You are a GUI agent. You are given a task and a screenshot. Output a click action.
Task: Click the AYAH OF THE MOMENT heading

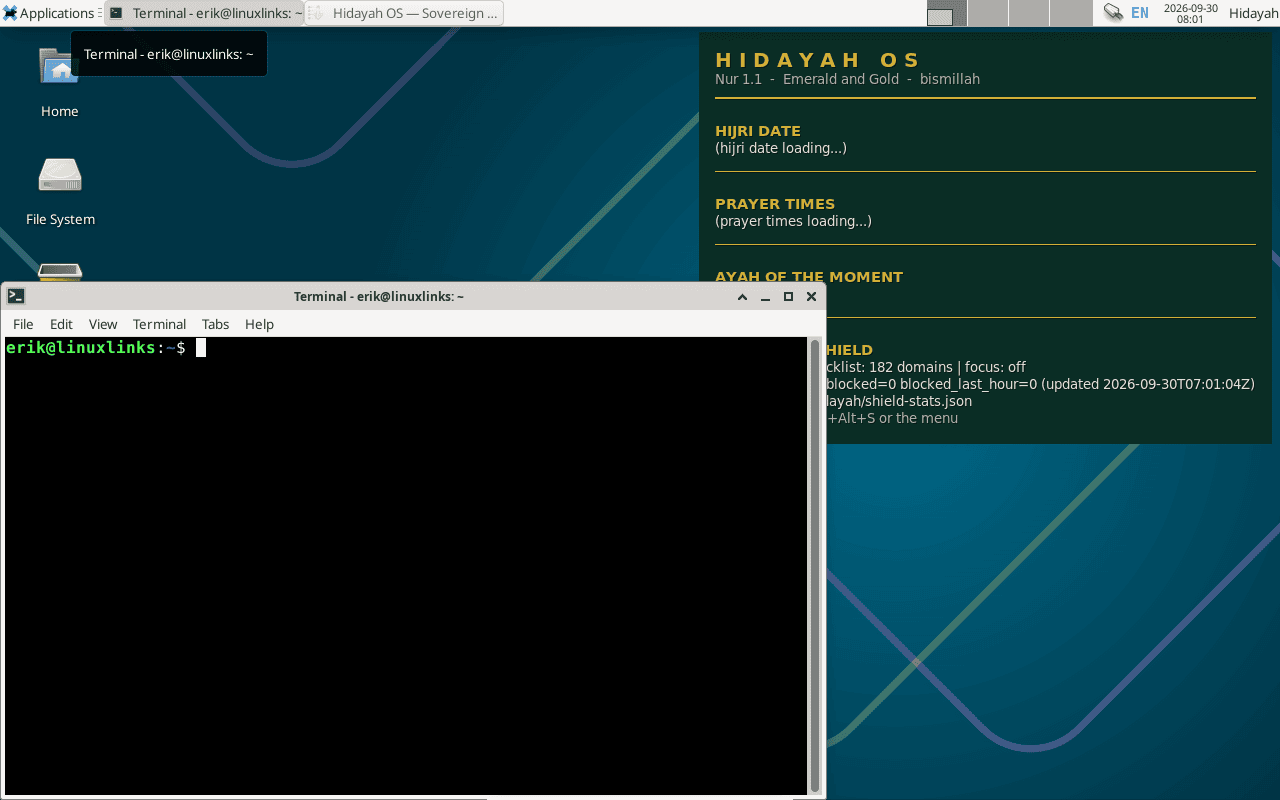[809, 277]
